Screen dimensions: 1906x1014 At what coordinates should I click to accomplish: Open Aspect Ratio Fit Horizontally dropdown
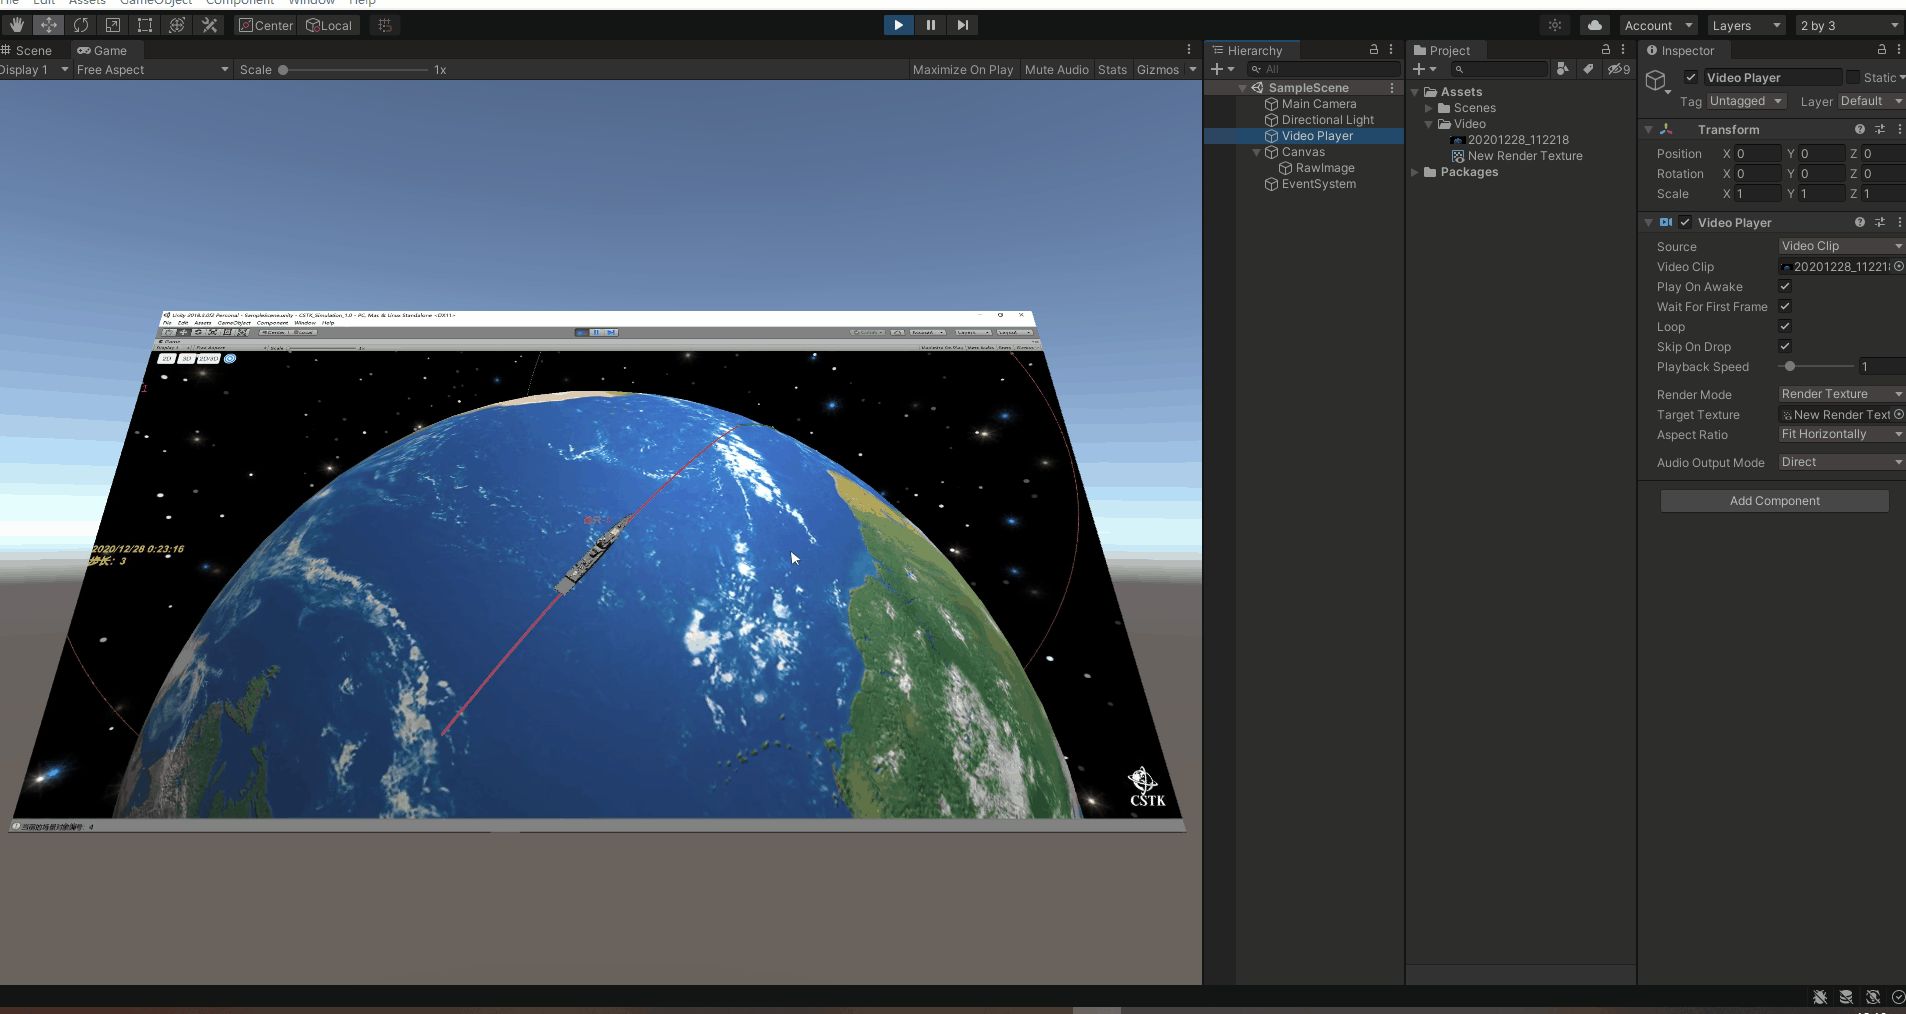tap(1841, 434)
